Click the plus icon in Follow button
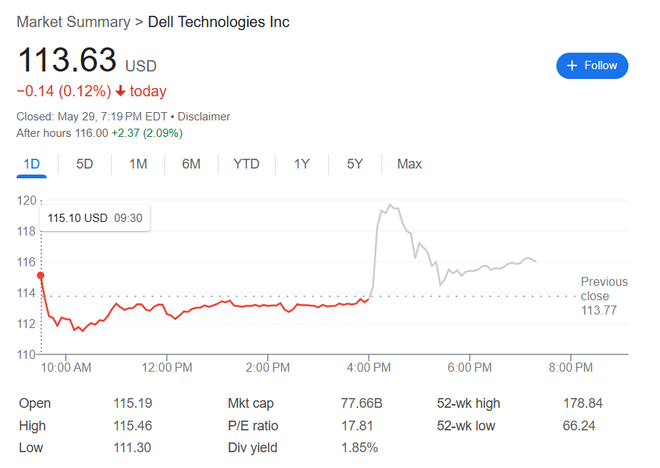This screenshot has height=468, width=660. pos(572,66)
